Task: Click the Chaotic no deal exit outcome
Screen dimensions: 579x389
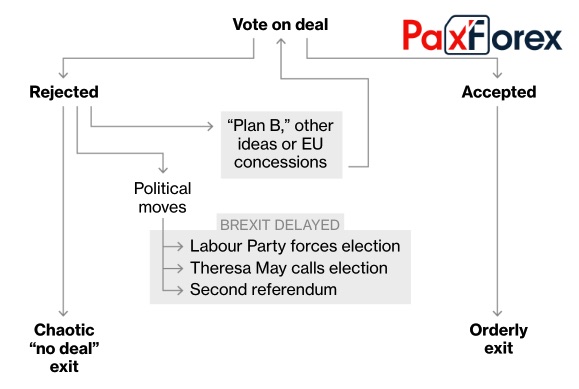Action: [64, 348]
